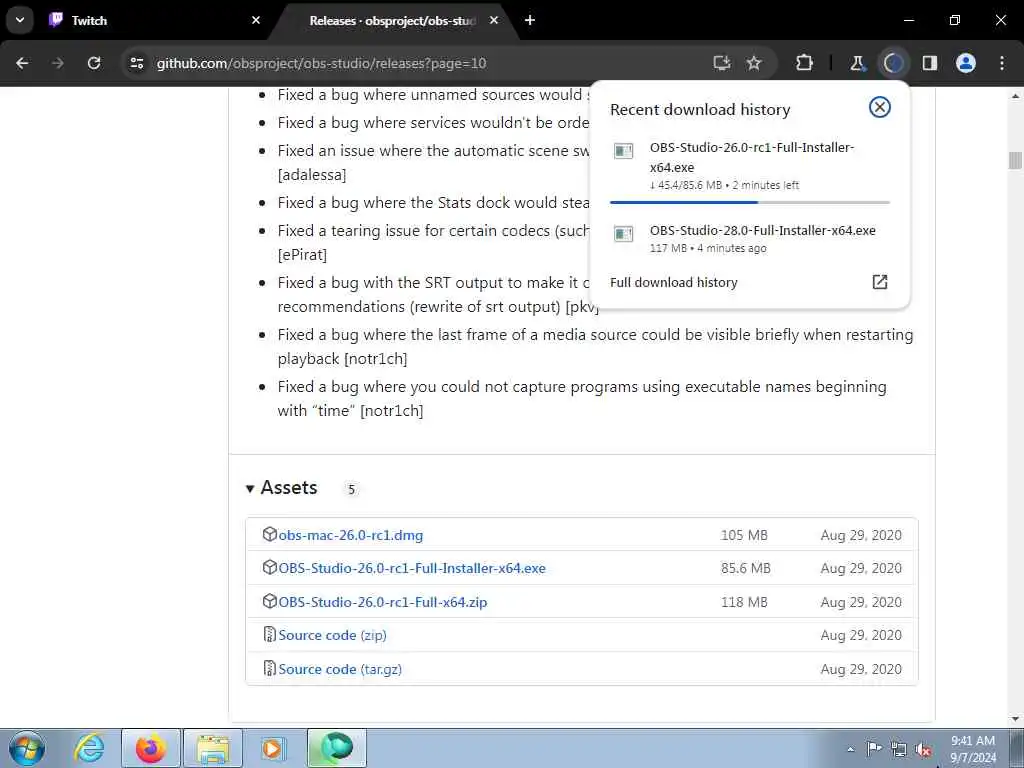Click the 118 MB size cell
The image size is (1024, 768).
click(744, 602)
